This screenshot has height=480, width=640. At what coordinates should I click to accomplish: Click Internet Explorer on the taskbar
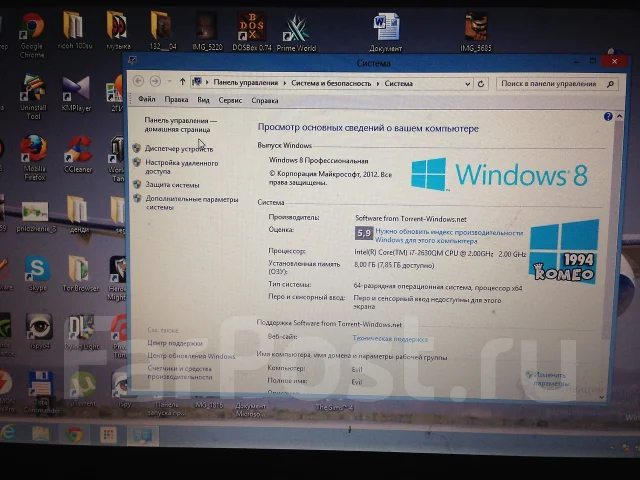point(7,433)
